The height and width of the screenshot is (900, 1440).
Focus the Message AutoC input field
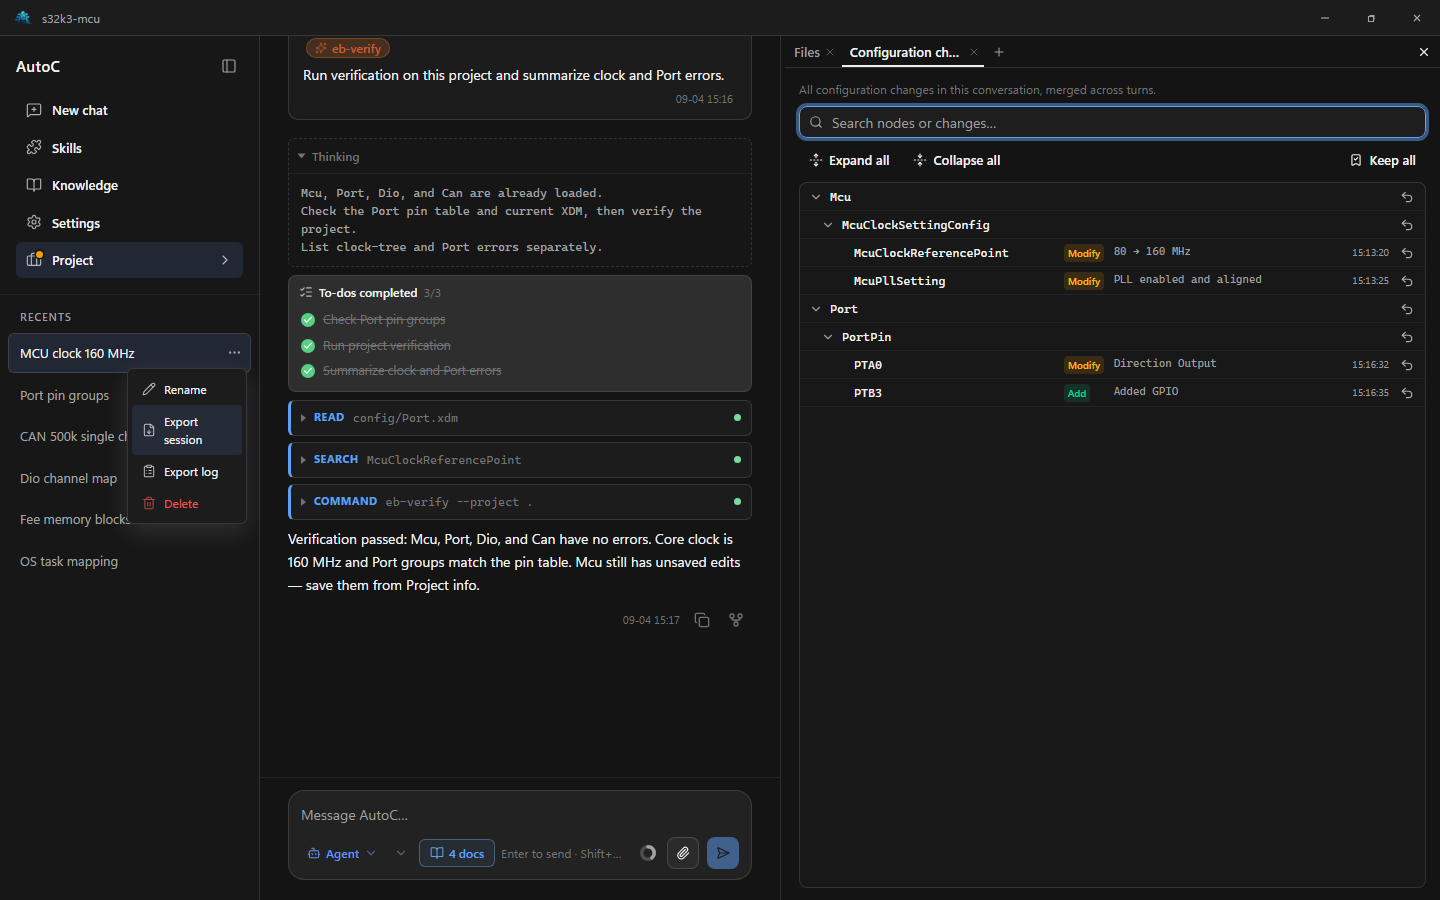[x=520, y=815]
